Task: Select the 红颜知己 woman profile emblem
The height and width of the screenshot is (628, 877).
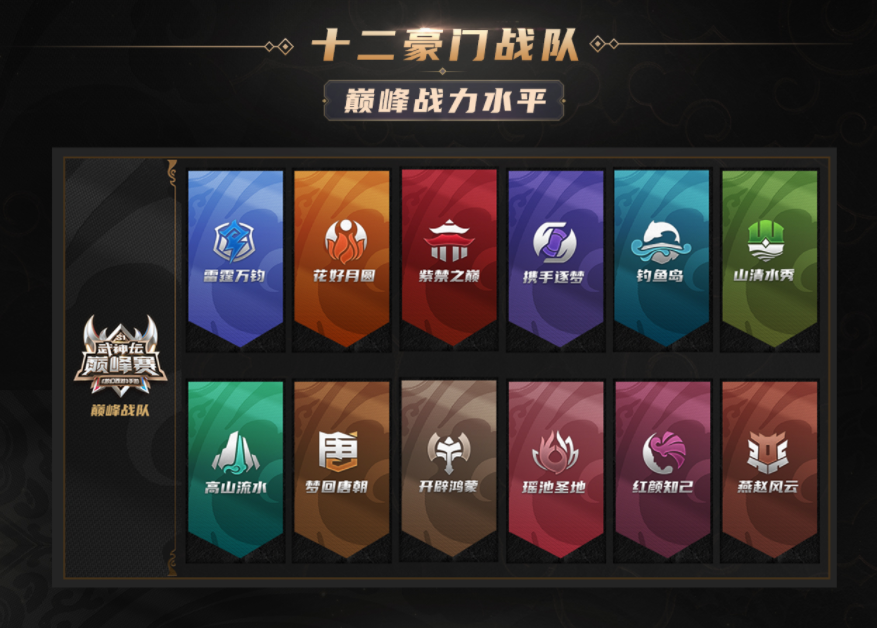Action: (x=663, y=452)
